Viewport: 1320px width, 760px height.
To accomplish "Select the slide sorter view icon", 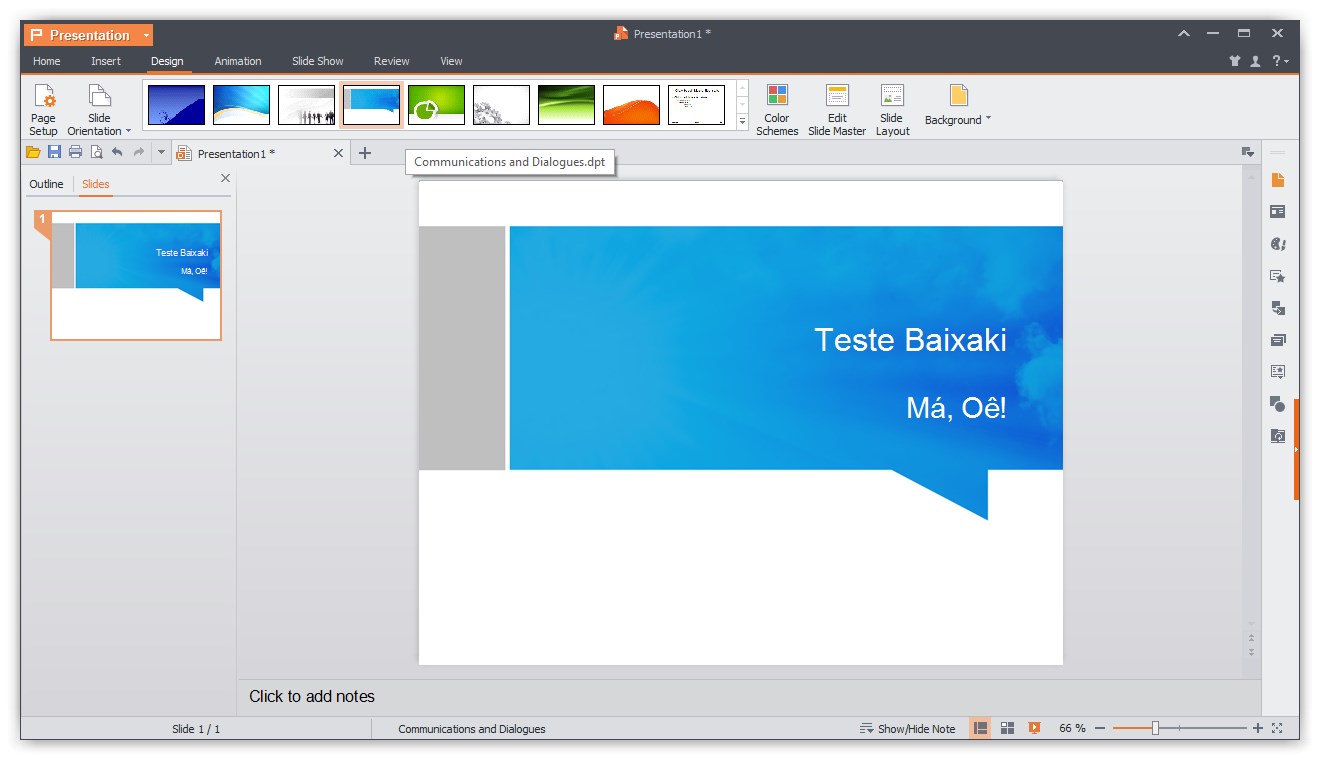I will 1006,728.
